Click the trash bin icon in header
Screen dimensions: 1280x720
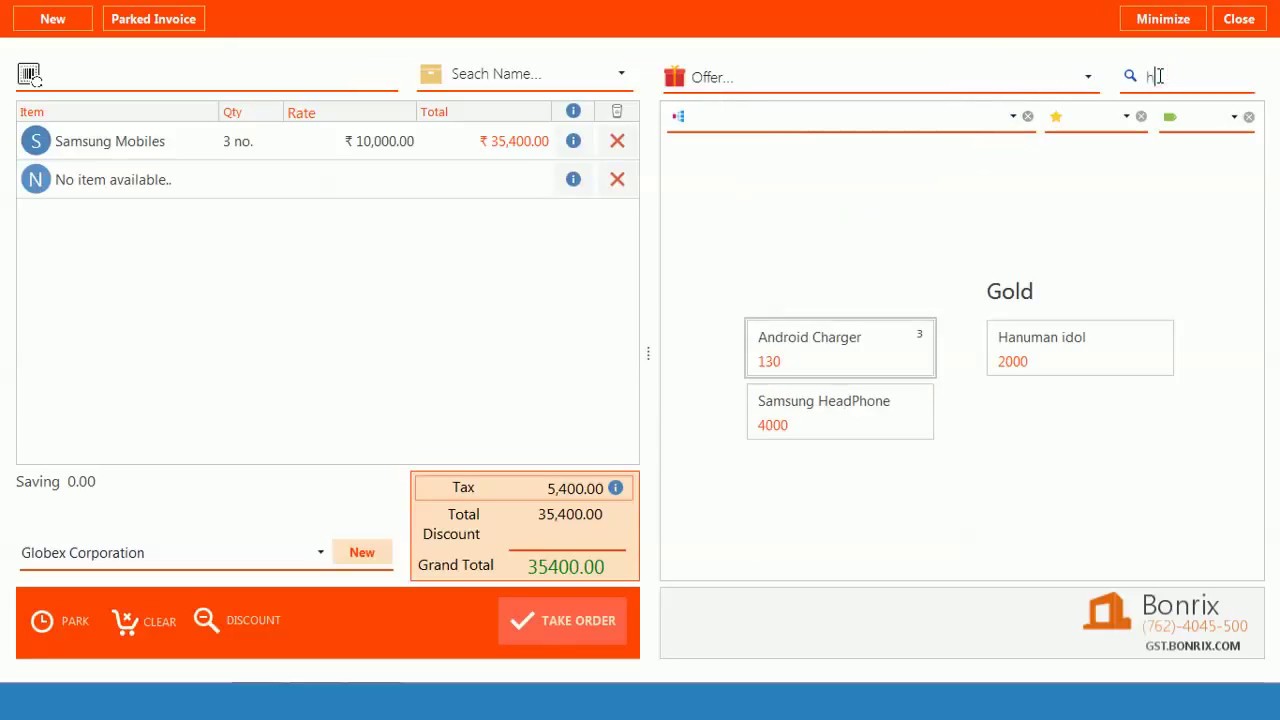click(x=617, y=111)
